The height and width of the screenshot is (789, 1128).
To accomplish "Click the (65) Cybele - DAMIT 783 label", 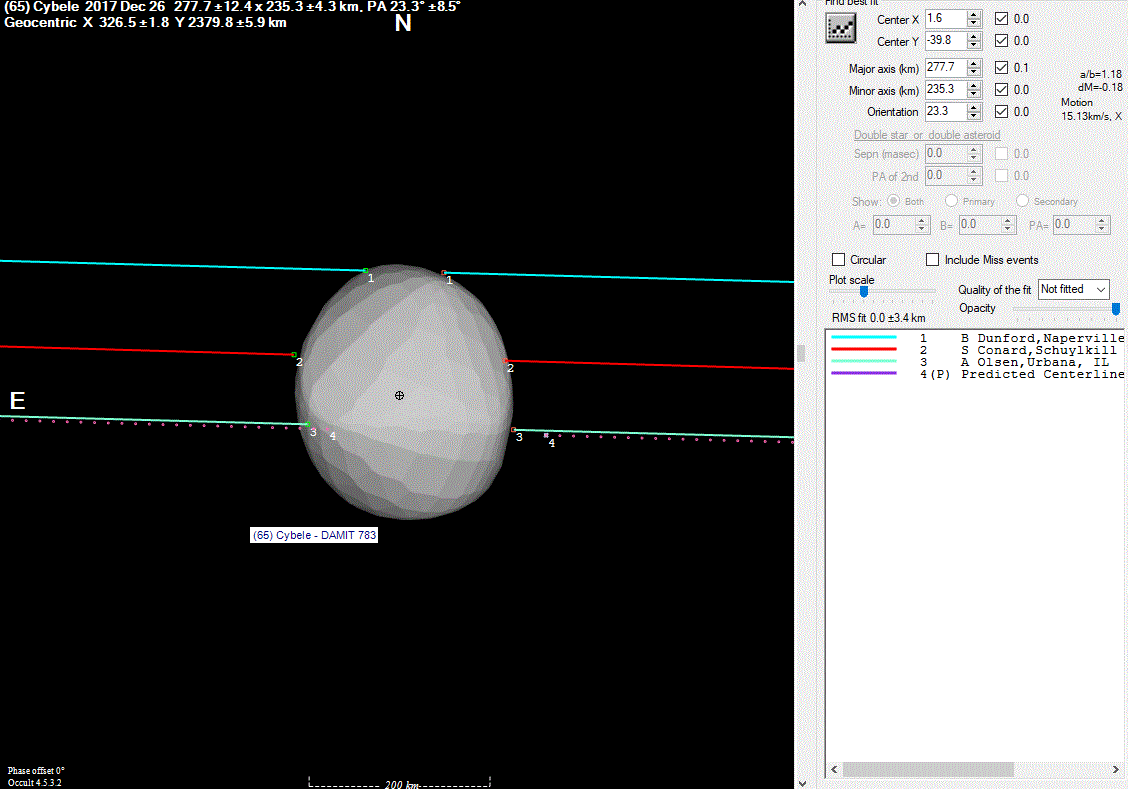I will point(314,535).
